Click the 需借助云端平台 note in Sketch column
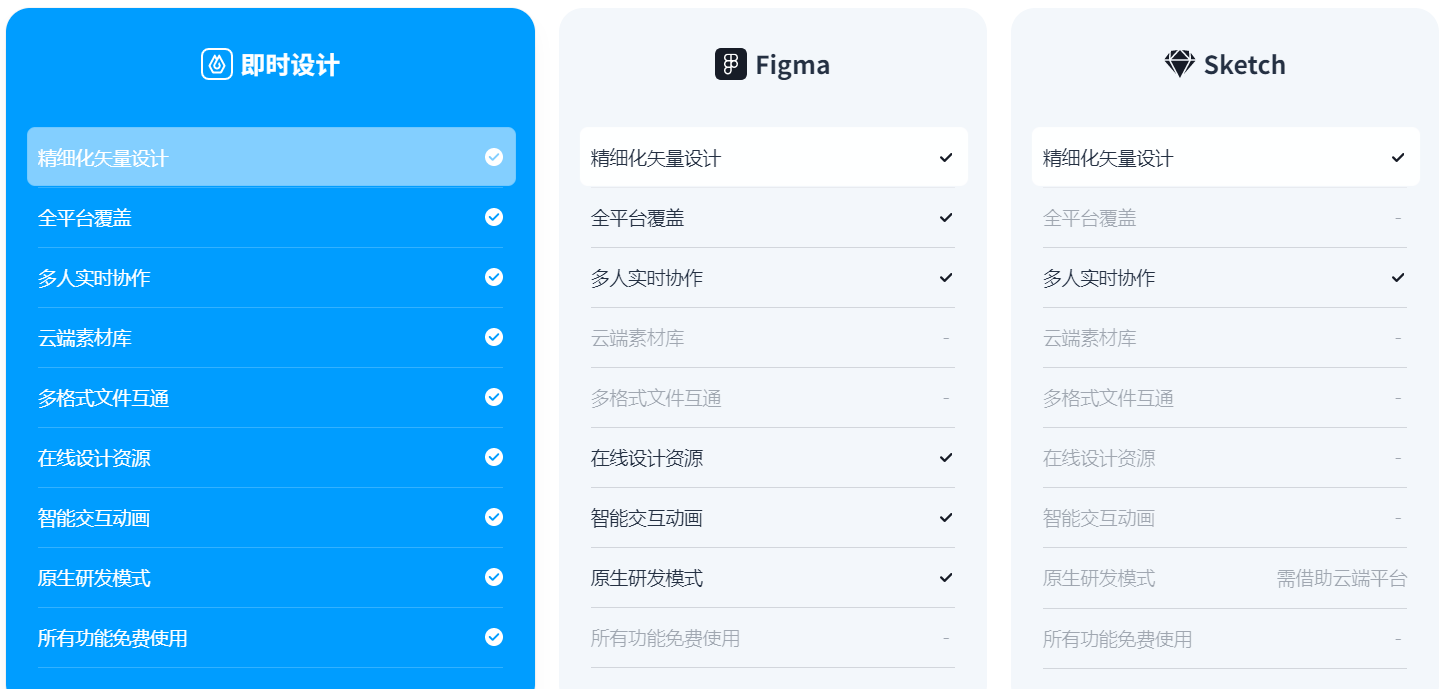Screen dimensions: 1449x689 click(1341, 579)
